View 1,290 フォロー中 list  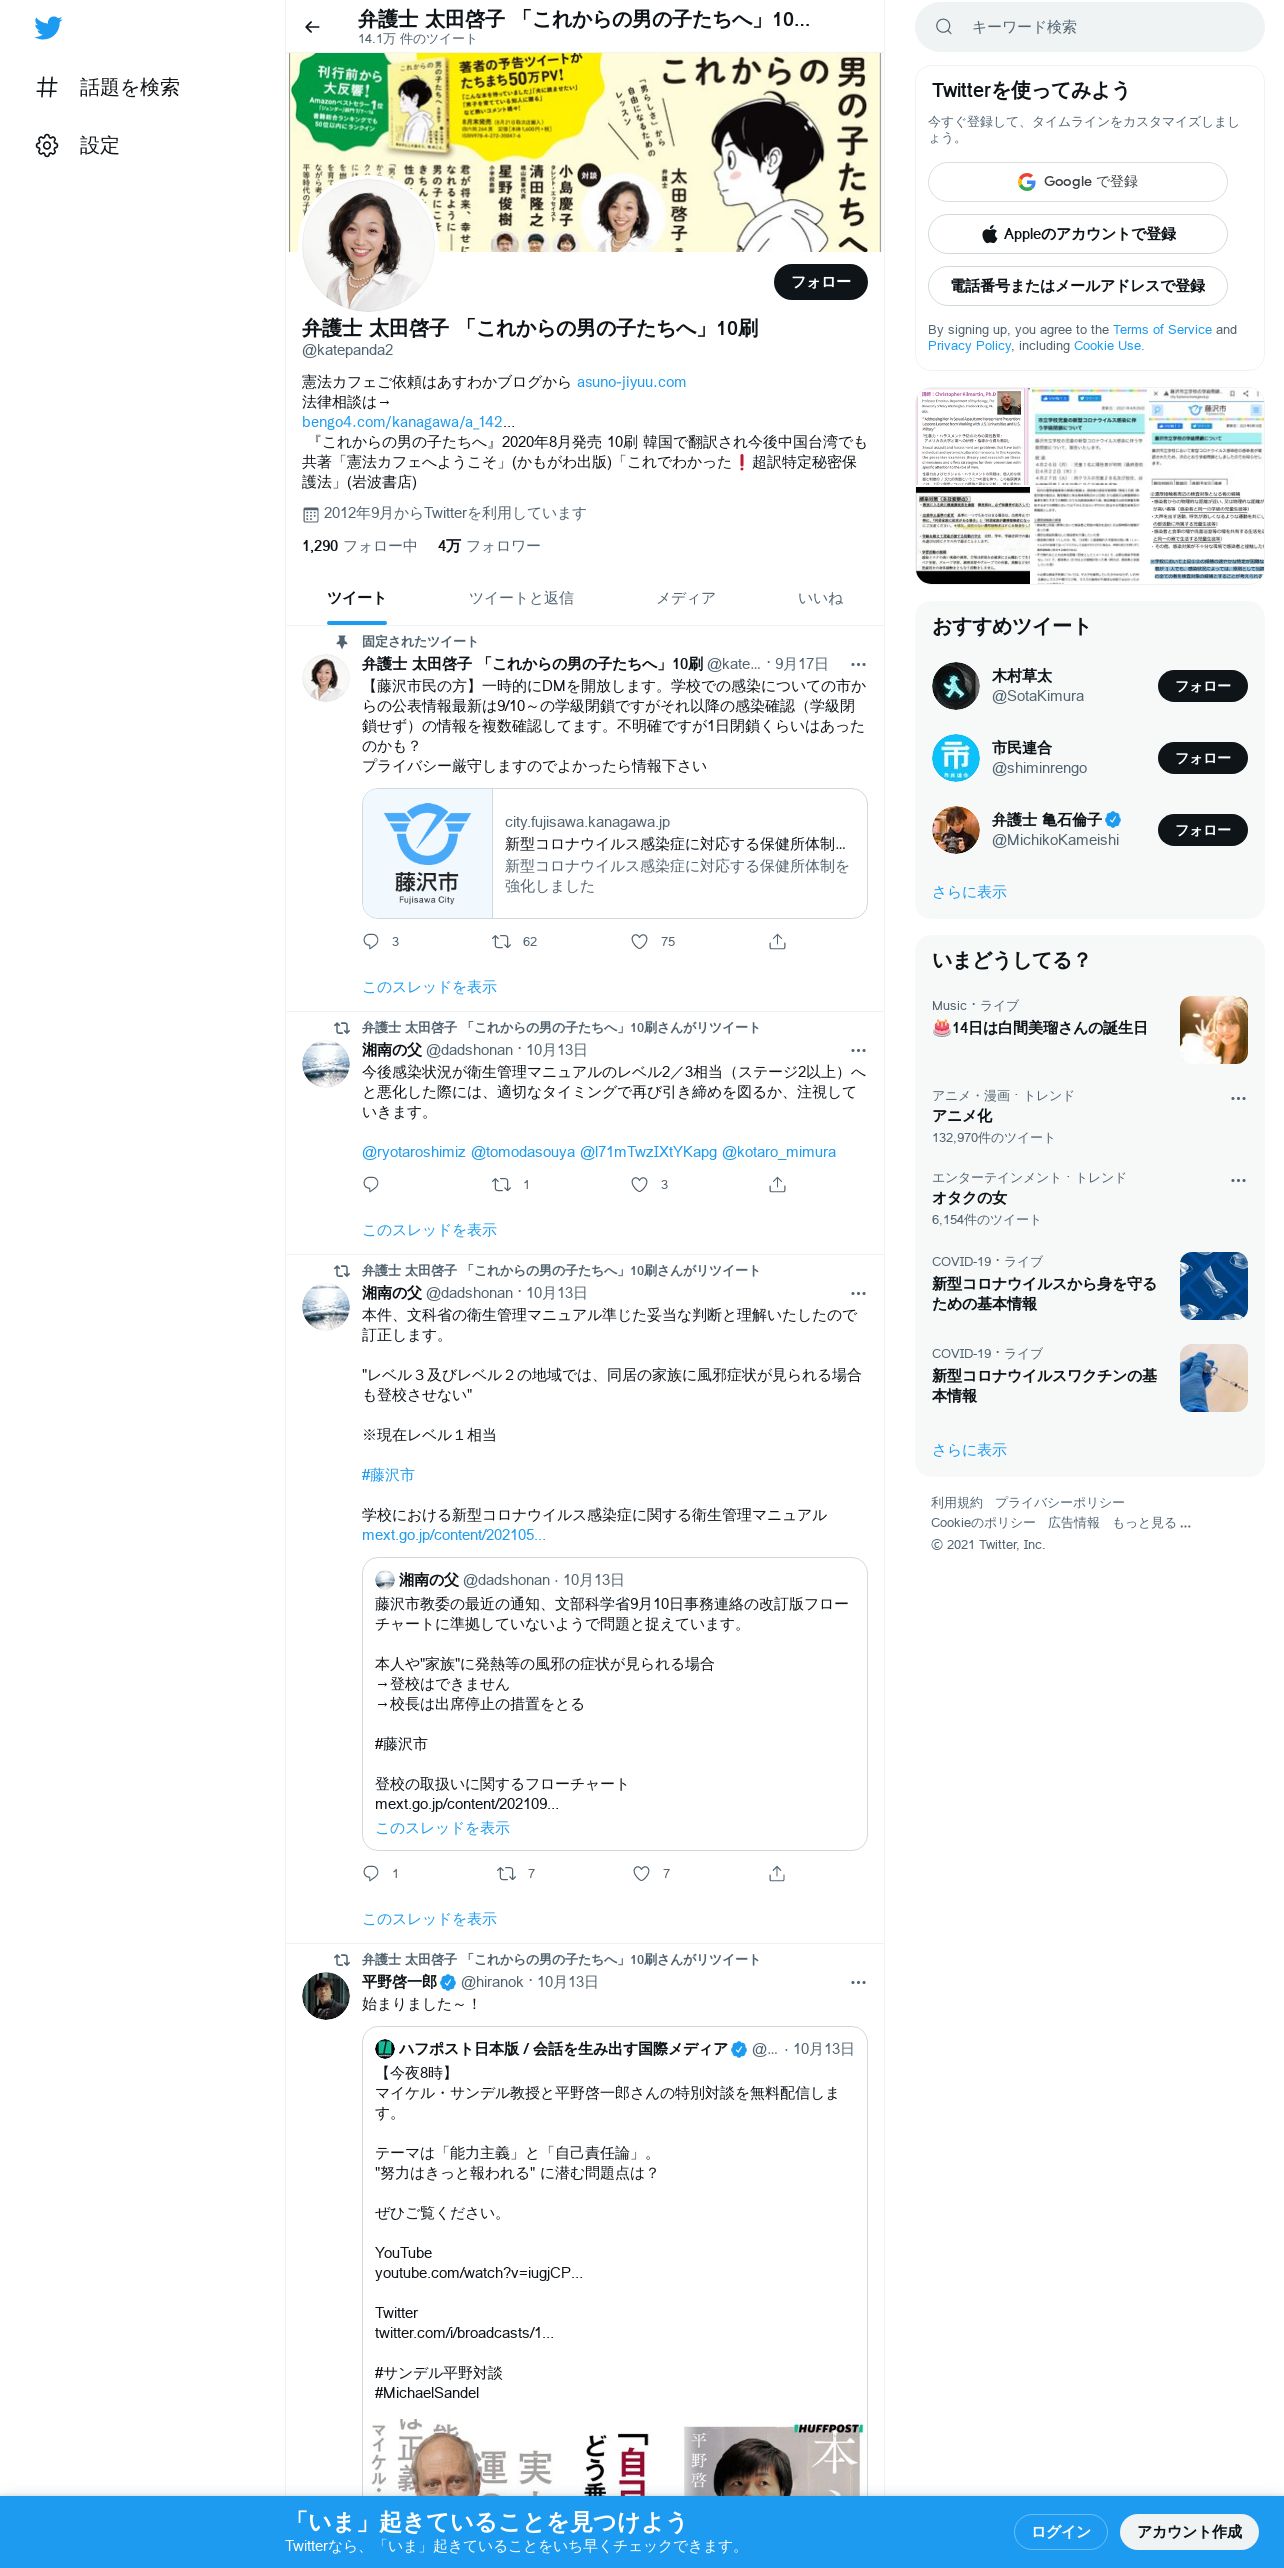click(x=359, y=546)
